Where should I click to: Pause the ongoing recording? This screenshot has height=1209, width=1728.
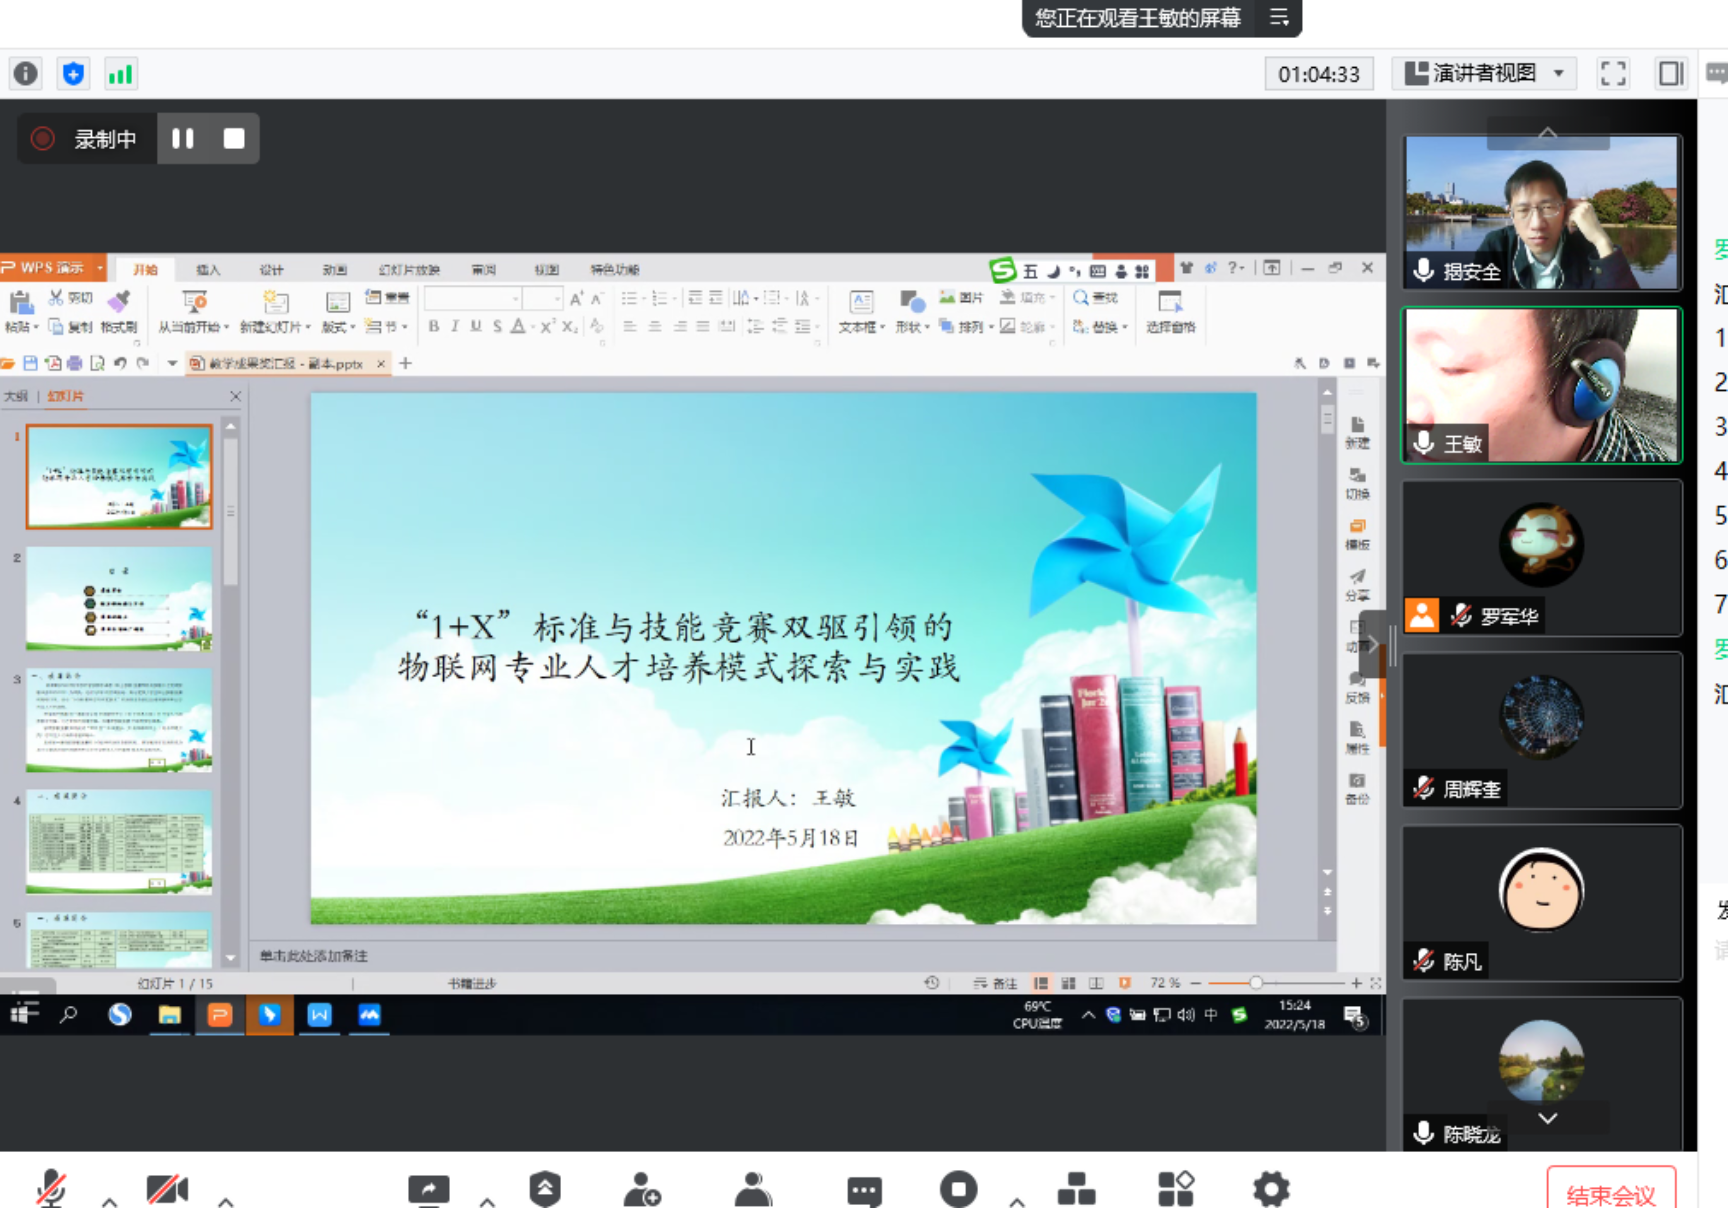click(183, 138)
